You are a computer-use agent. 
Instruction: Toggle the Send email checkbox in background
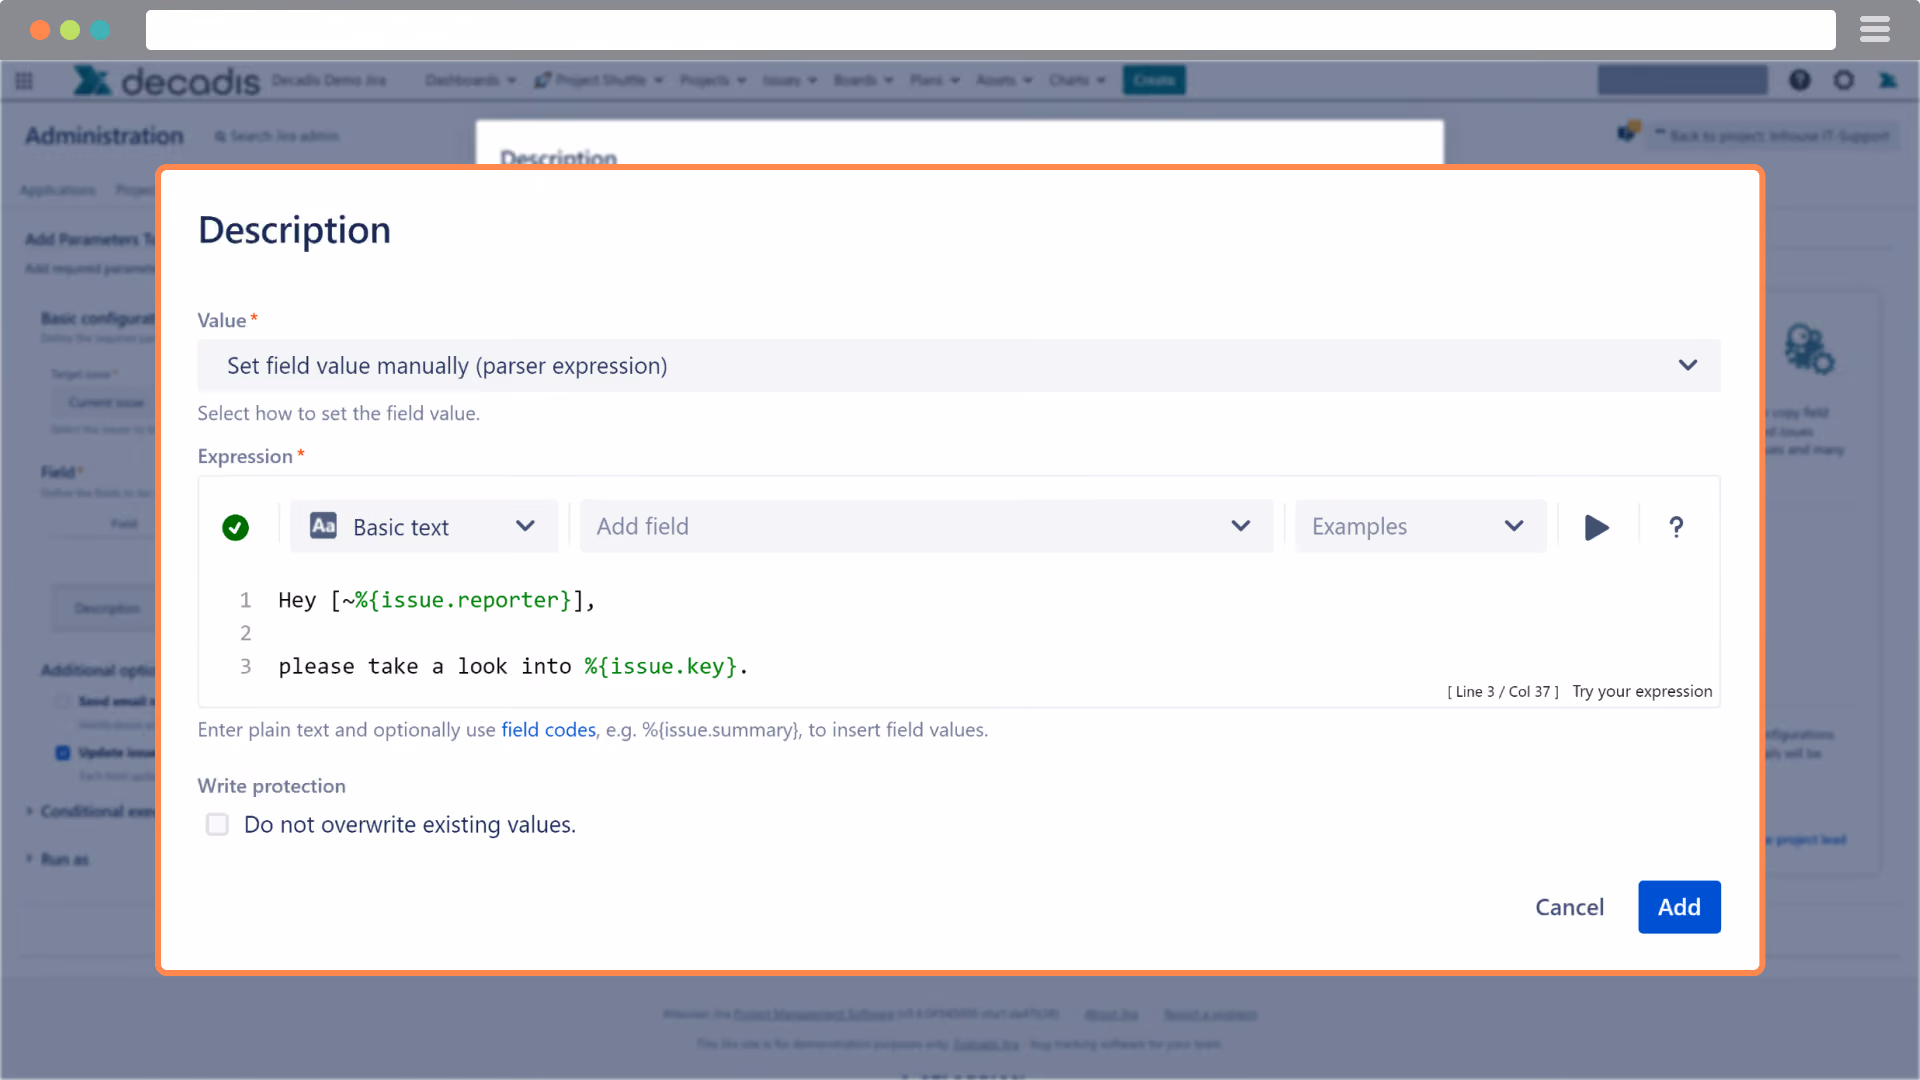tap(63, 701)
